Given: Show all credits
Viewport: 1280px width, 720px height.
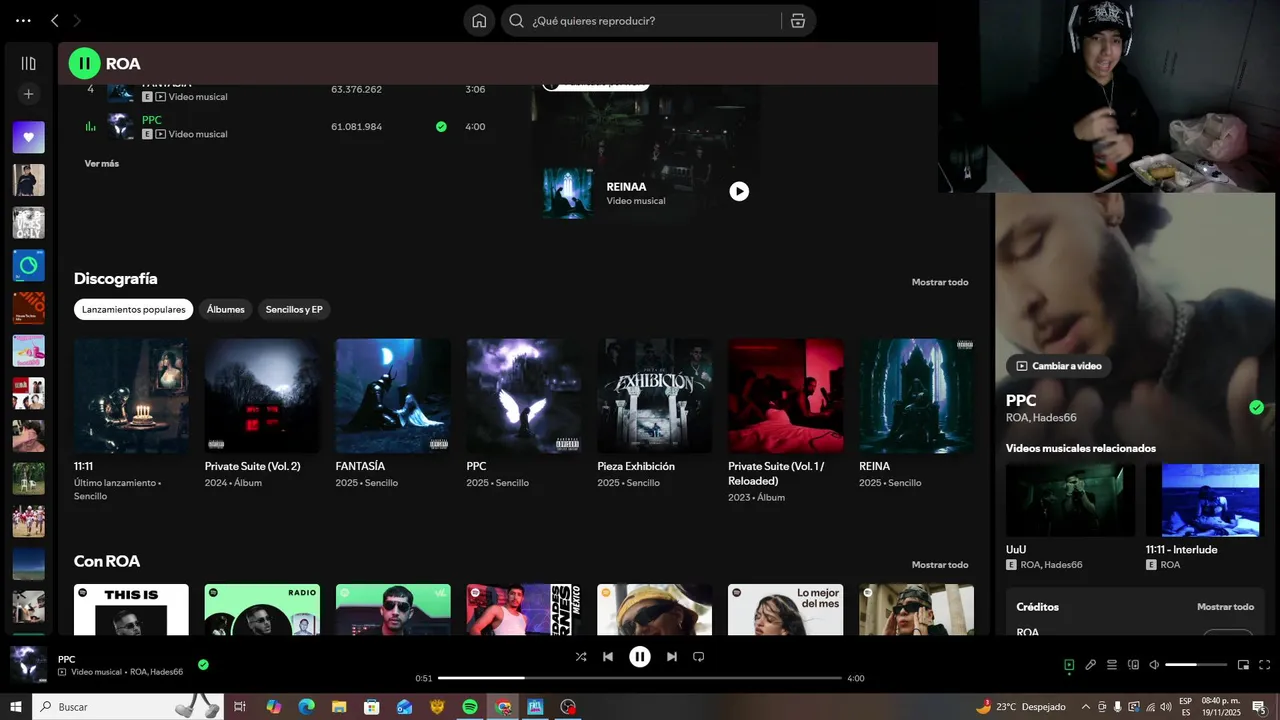Looking at the screenshot, I should (x=1225, y=607).
